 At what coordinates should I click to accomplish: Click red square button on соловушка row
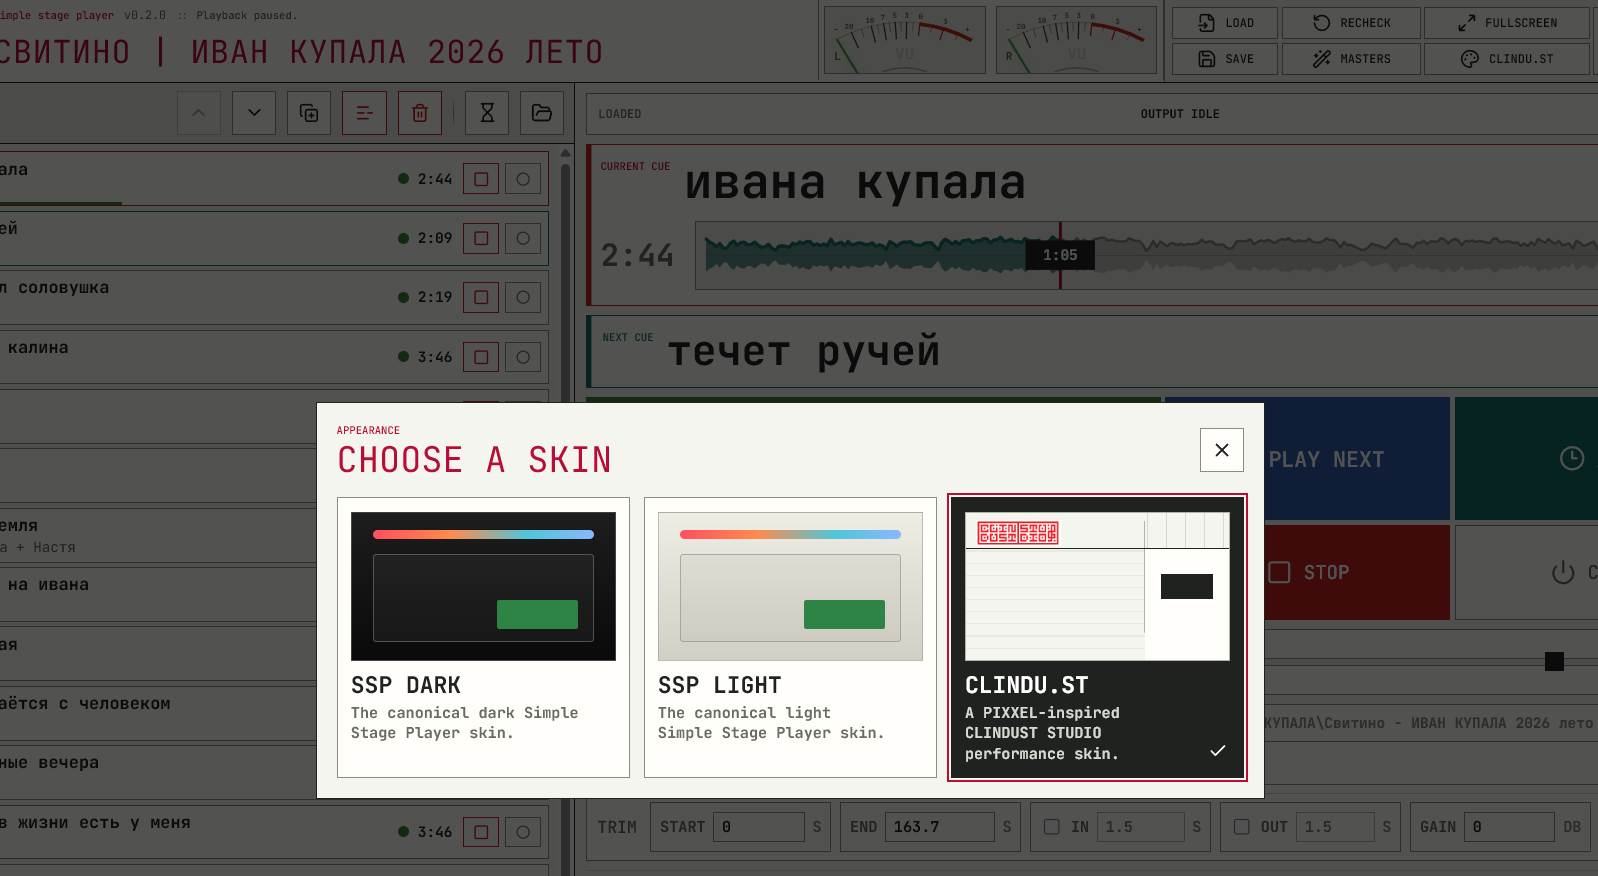(x=481, y=297)
